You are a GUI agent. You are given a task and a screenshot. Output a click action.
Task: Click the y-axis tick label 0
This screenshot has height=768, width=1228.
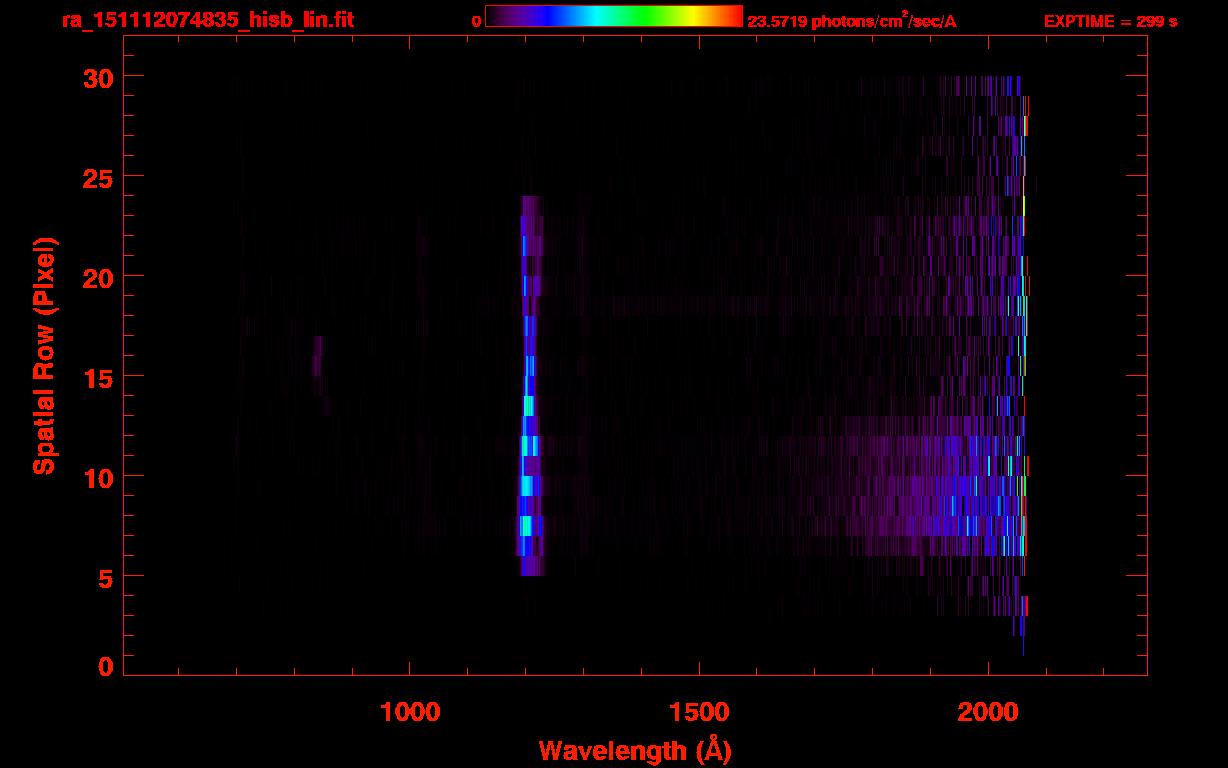tap(105, 667)
